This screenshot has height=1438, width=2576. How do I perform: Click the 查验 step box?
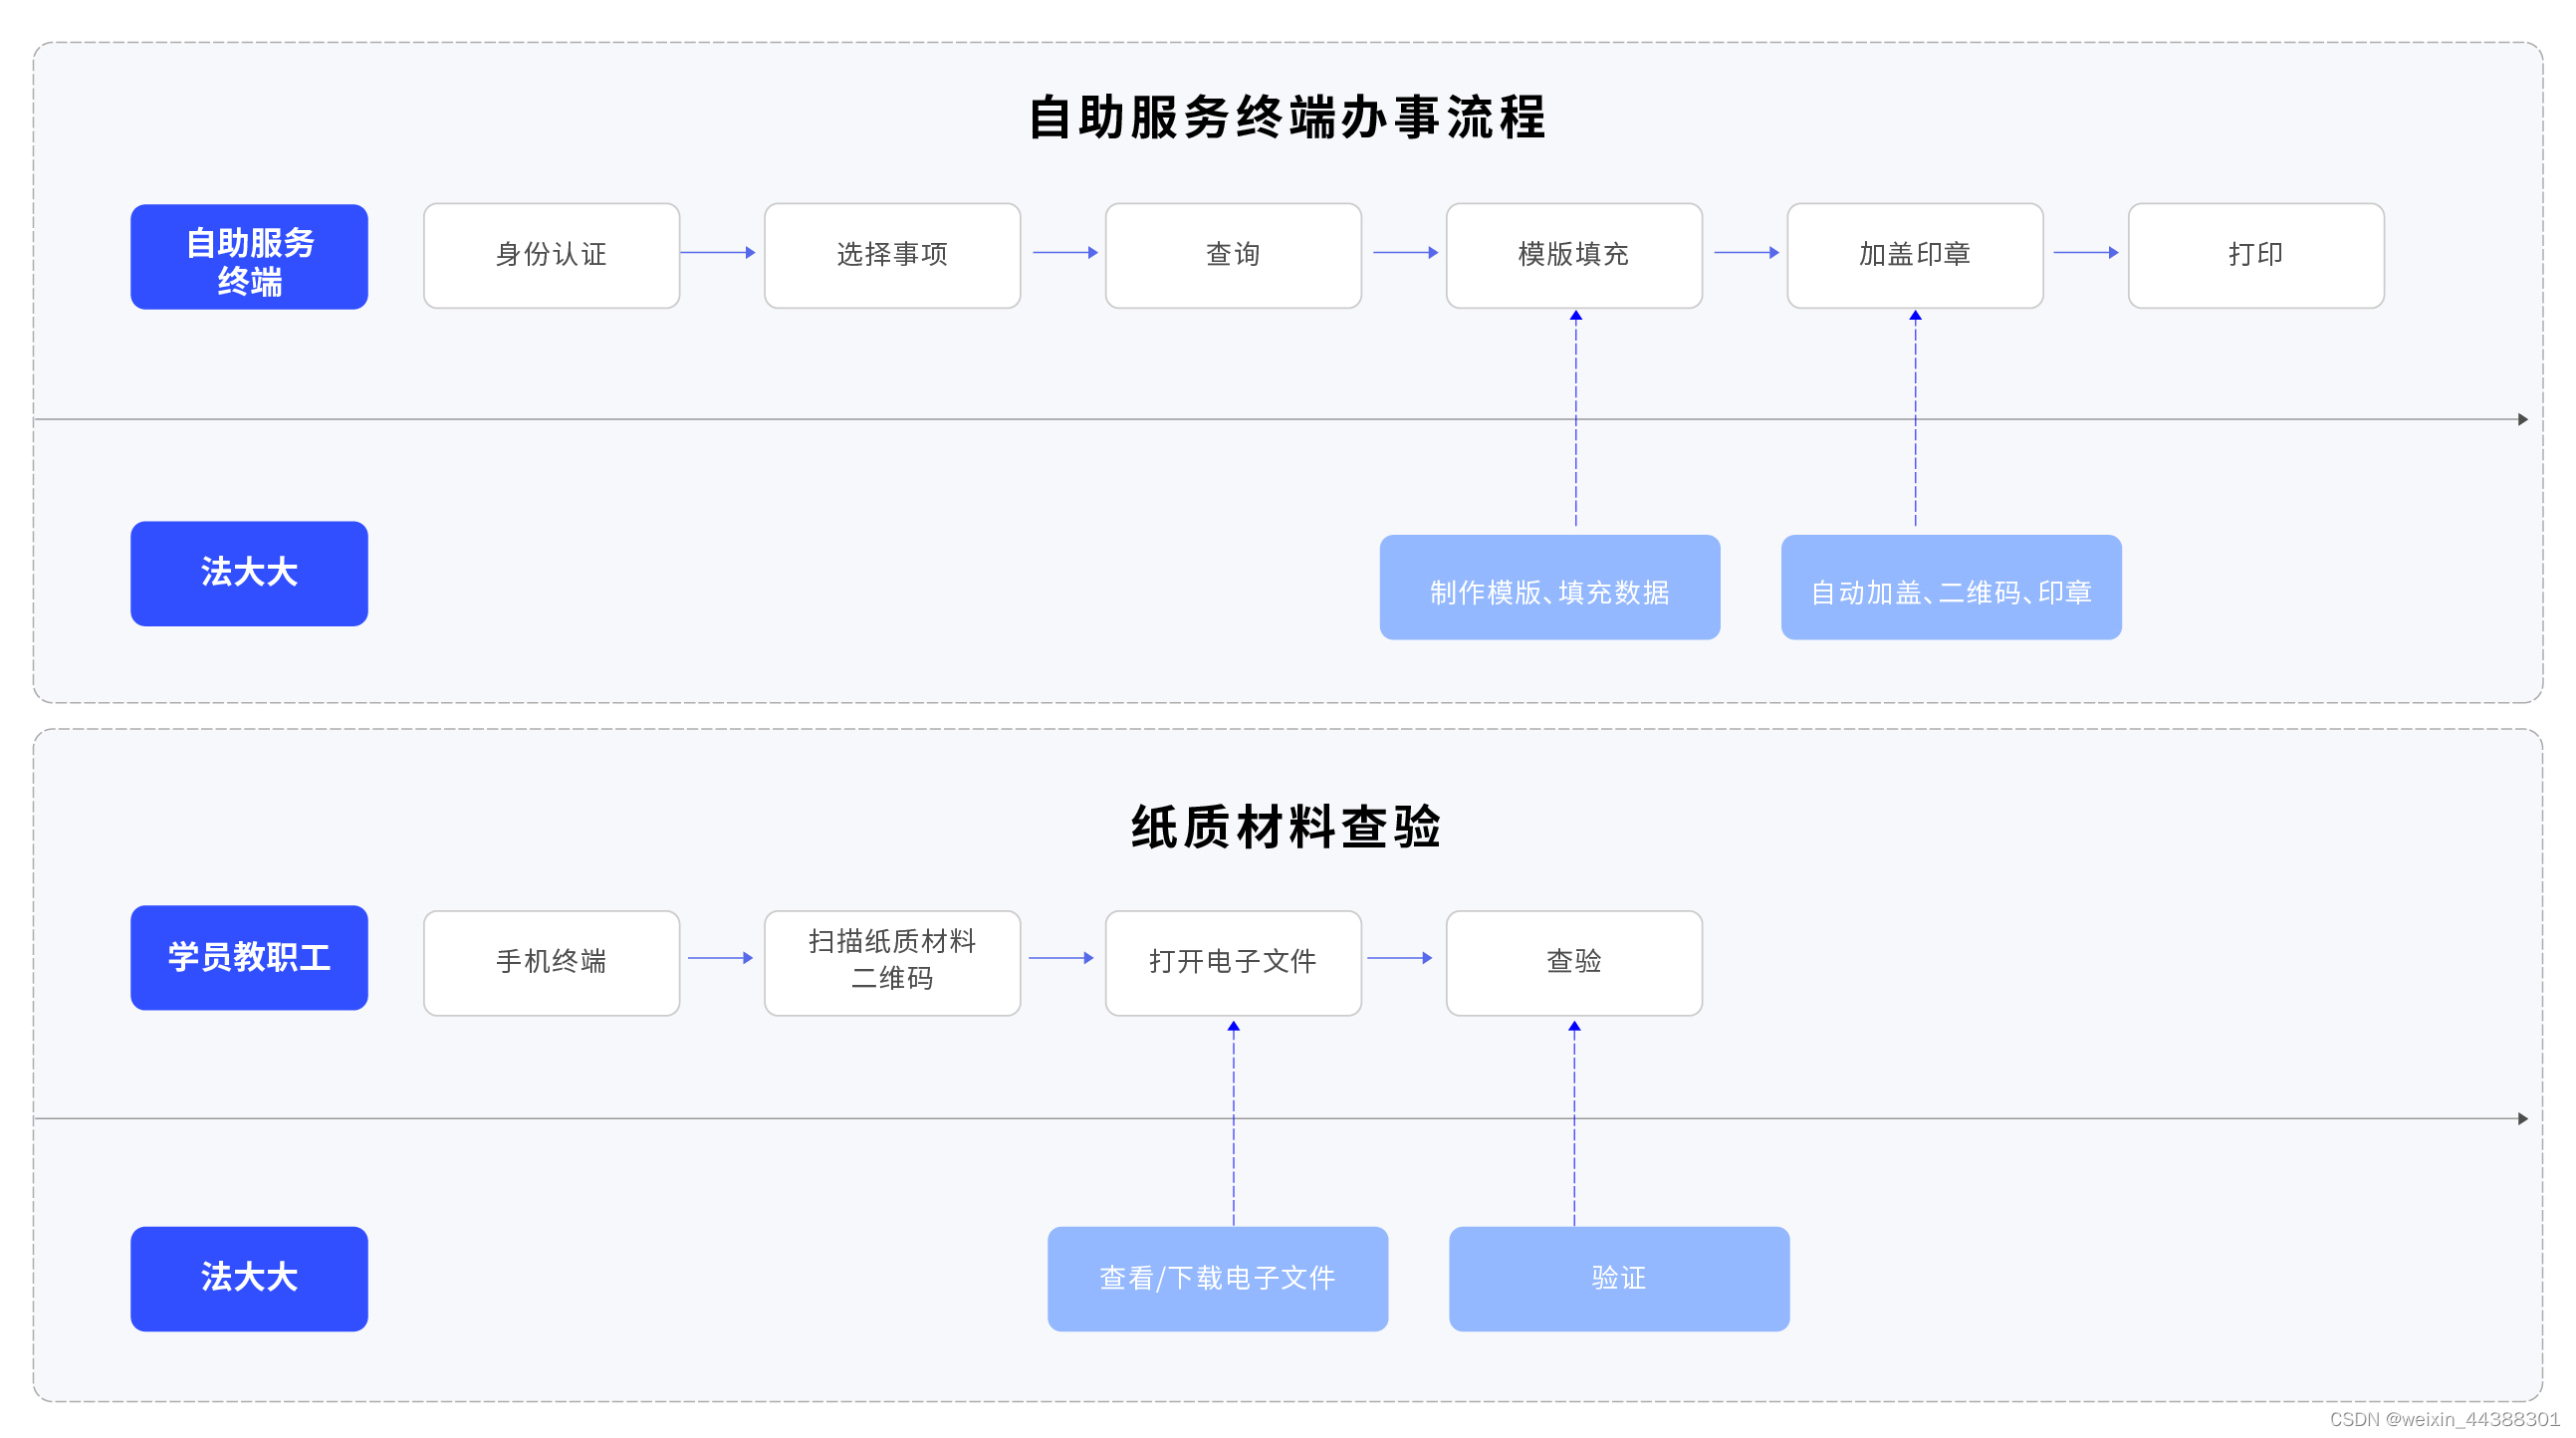pos(1574,963)
